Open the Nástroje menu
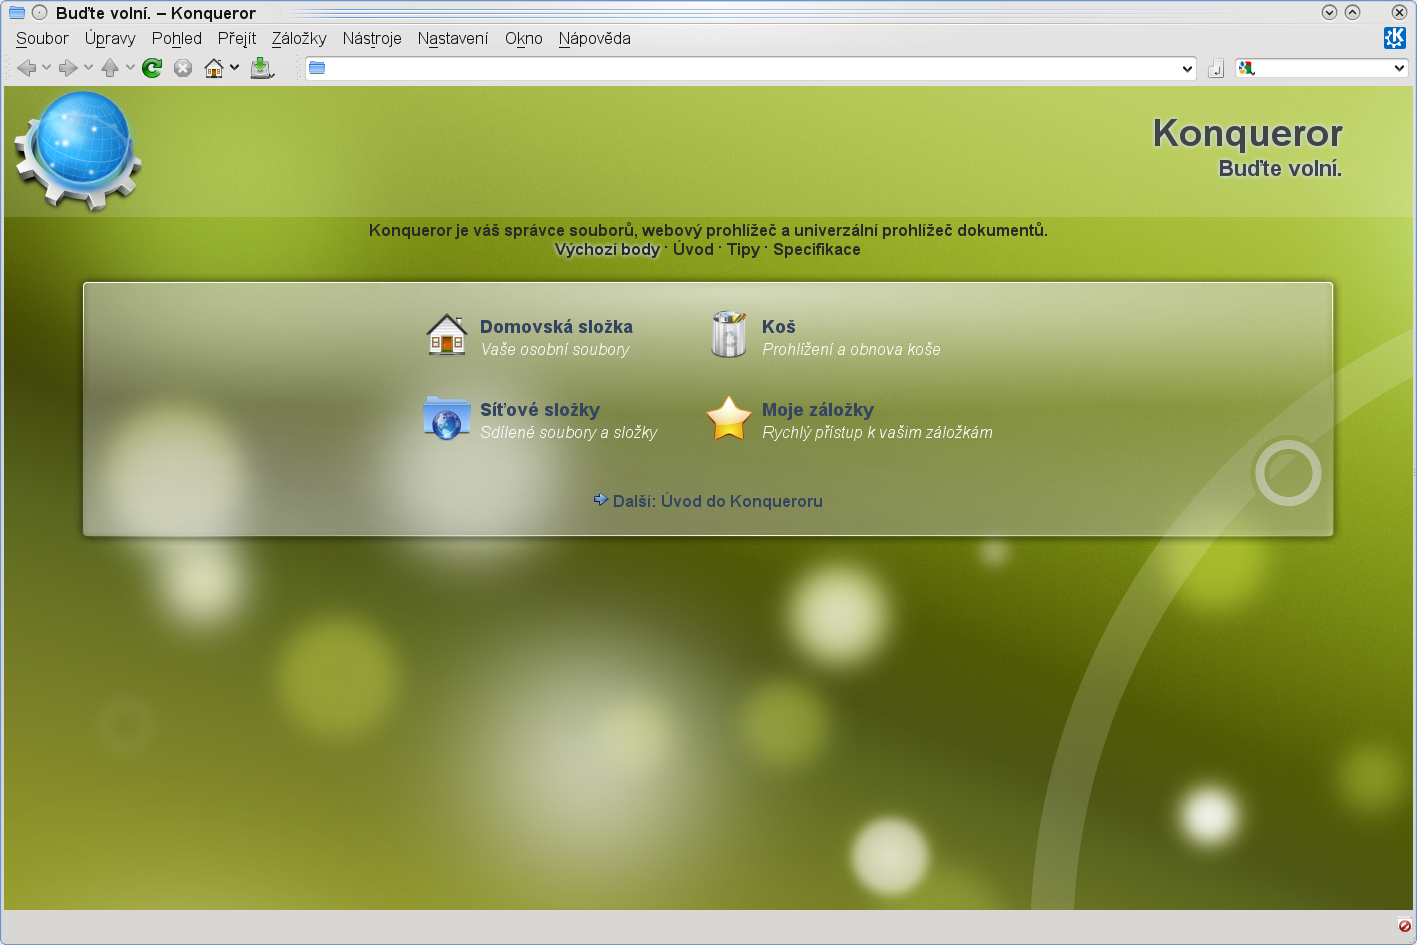This screenshot has width=1417, height=945. click(372, 38)
